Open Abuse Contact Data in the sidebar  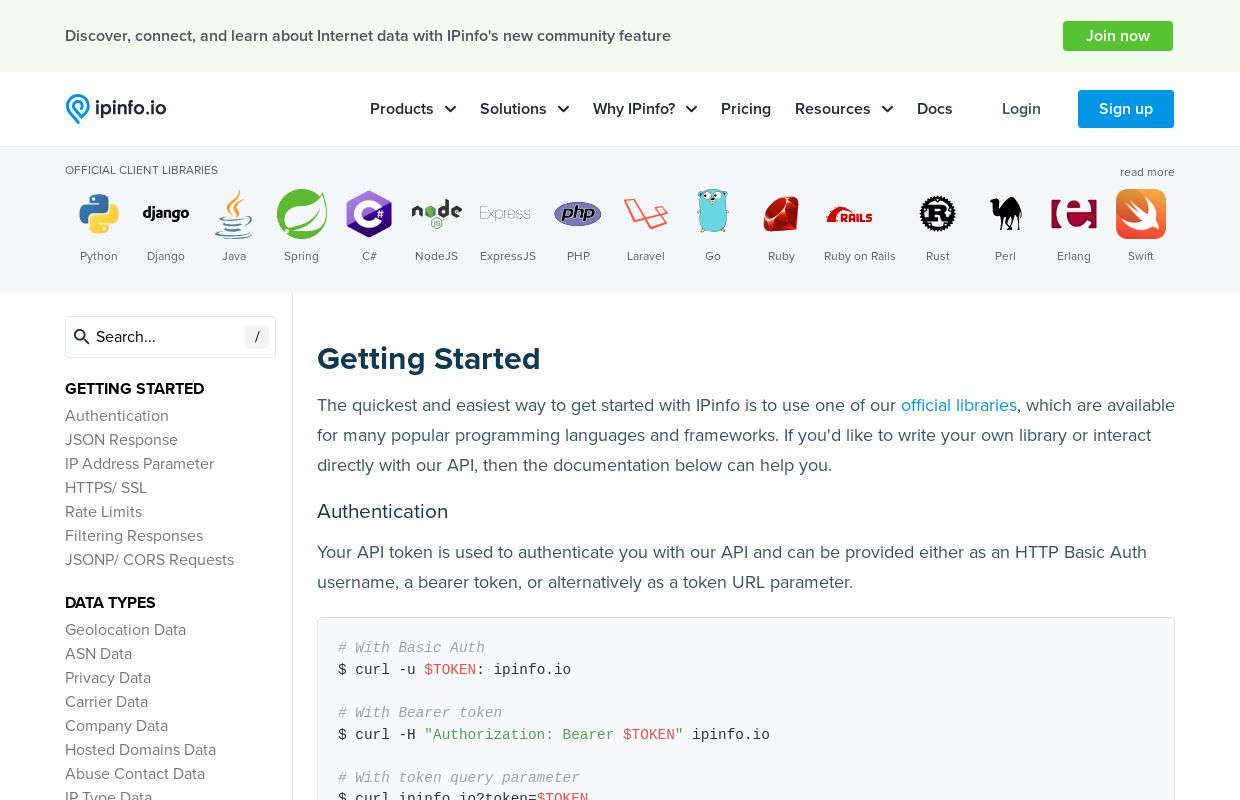135,774
